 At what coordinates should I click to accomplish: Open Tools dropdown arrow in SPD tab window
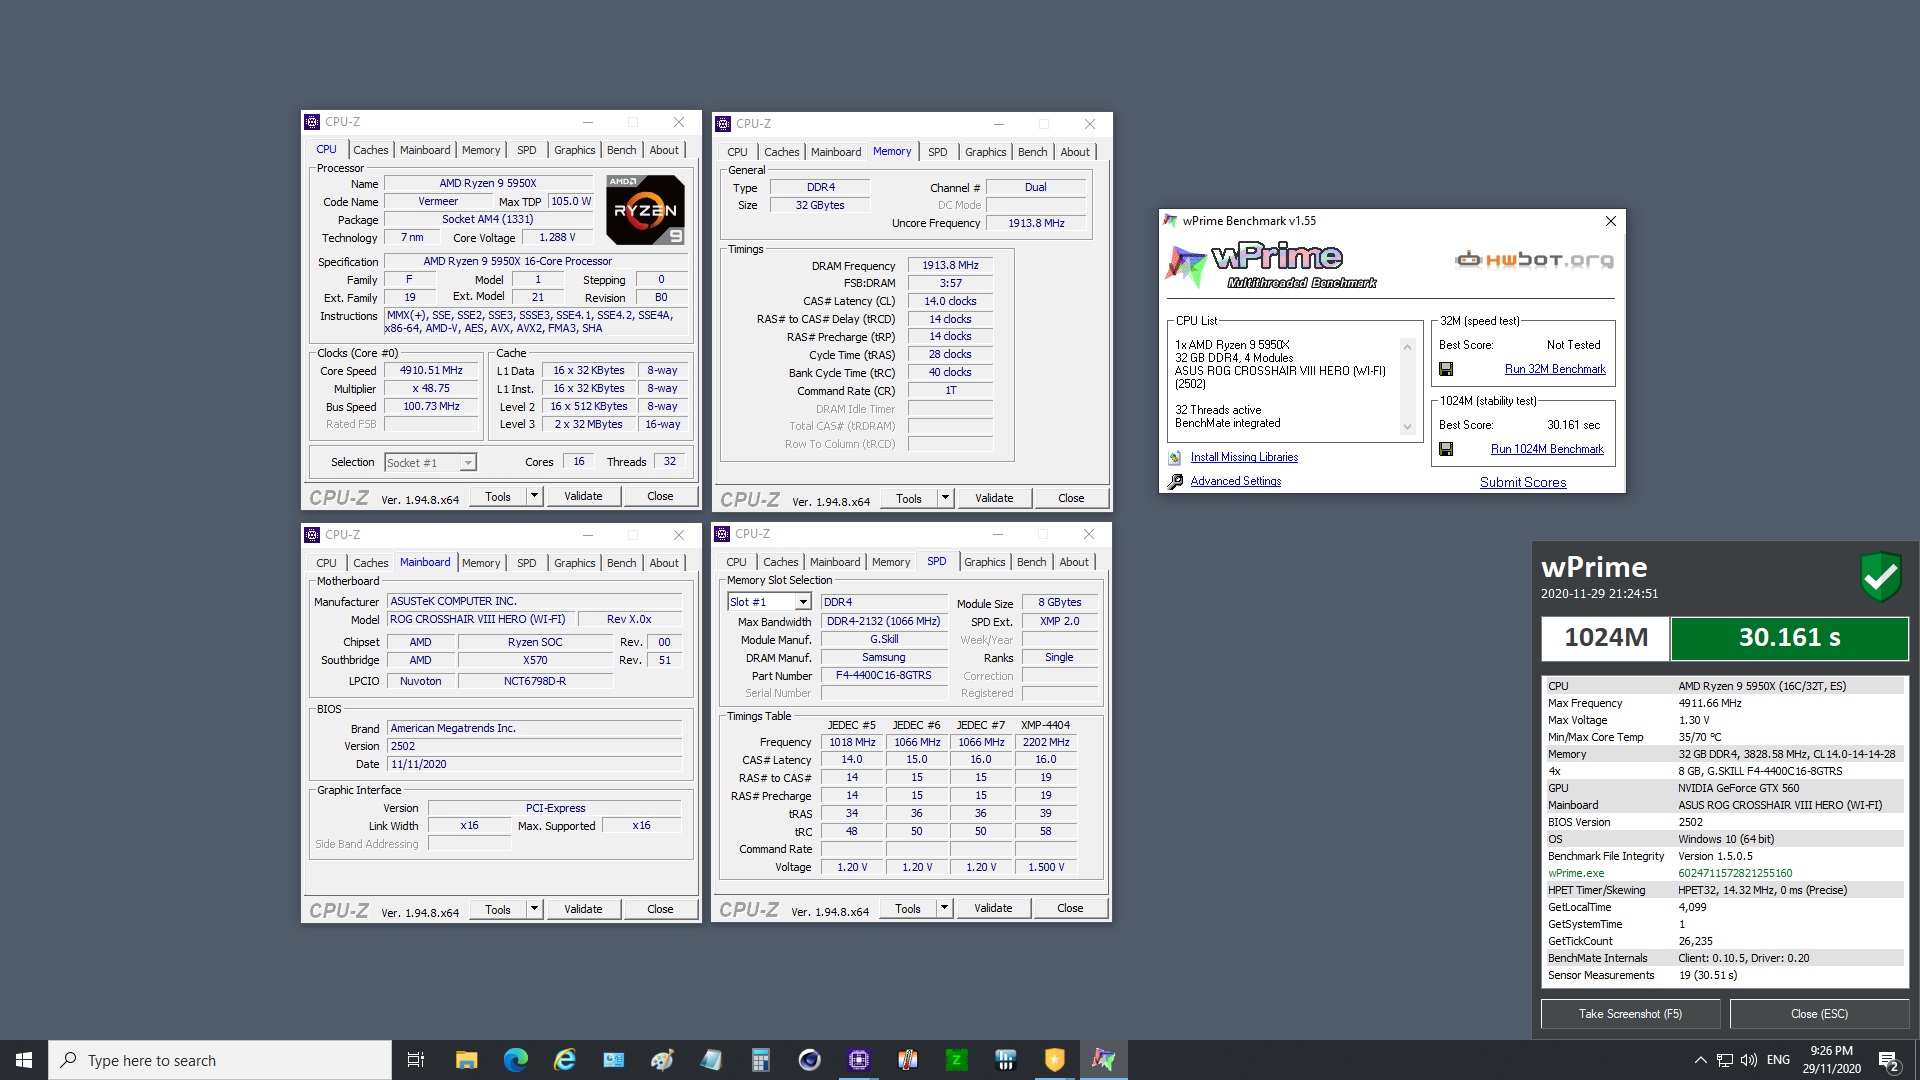(x=944, y=908)
